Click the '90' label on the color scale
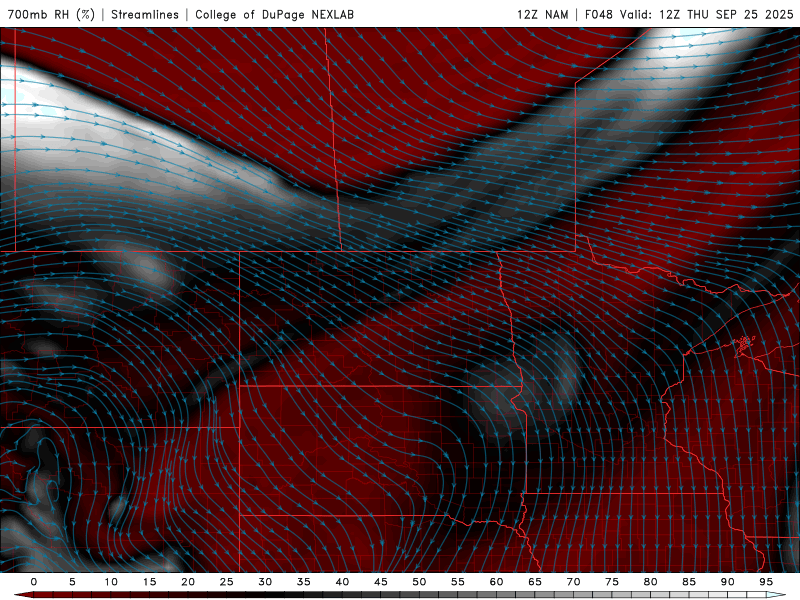 tap(727, 582)
